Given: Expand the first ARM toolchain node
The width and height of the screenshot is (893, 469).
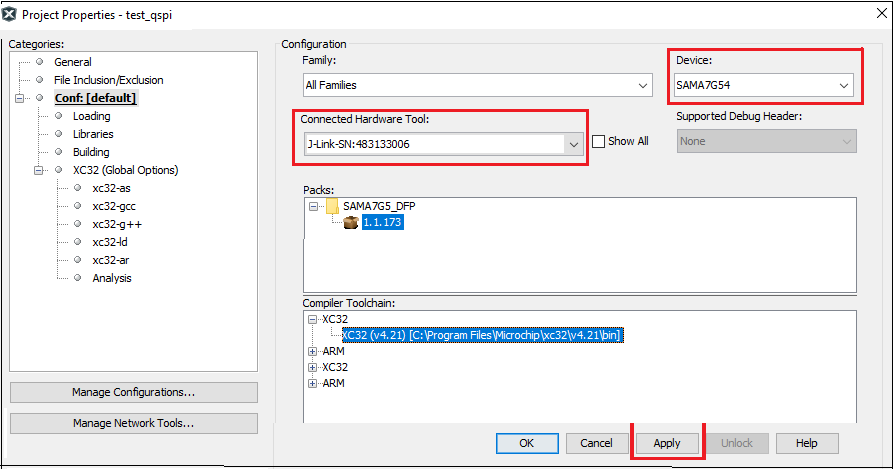Looking at the screenshot, I should pyautogui.click(x=312, y=351).
